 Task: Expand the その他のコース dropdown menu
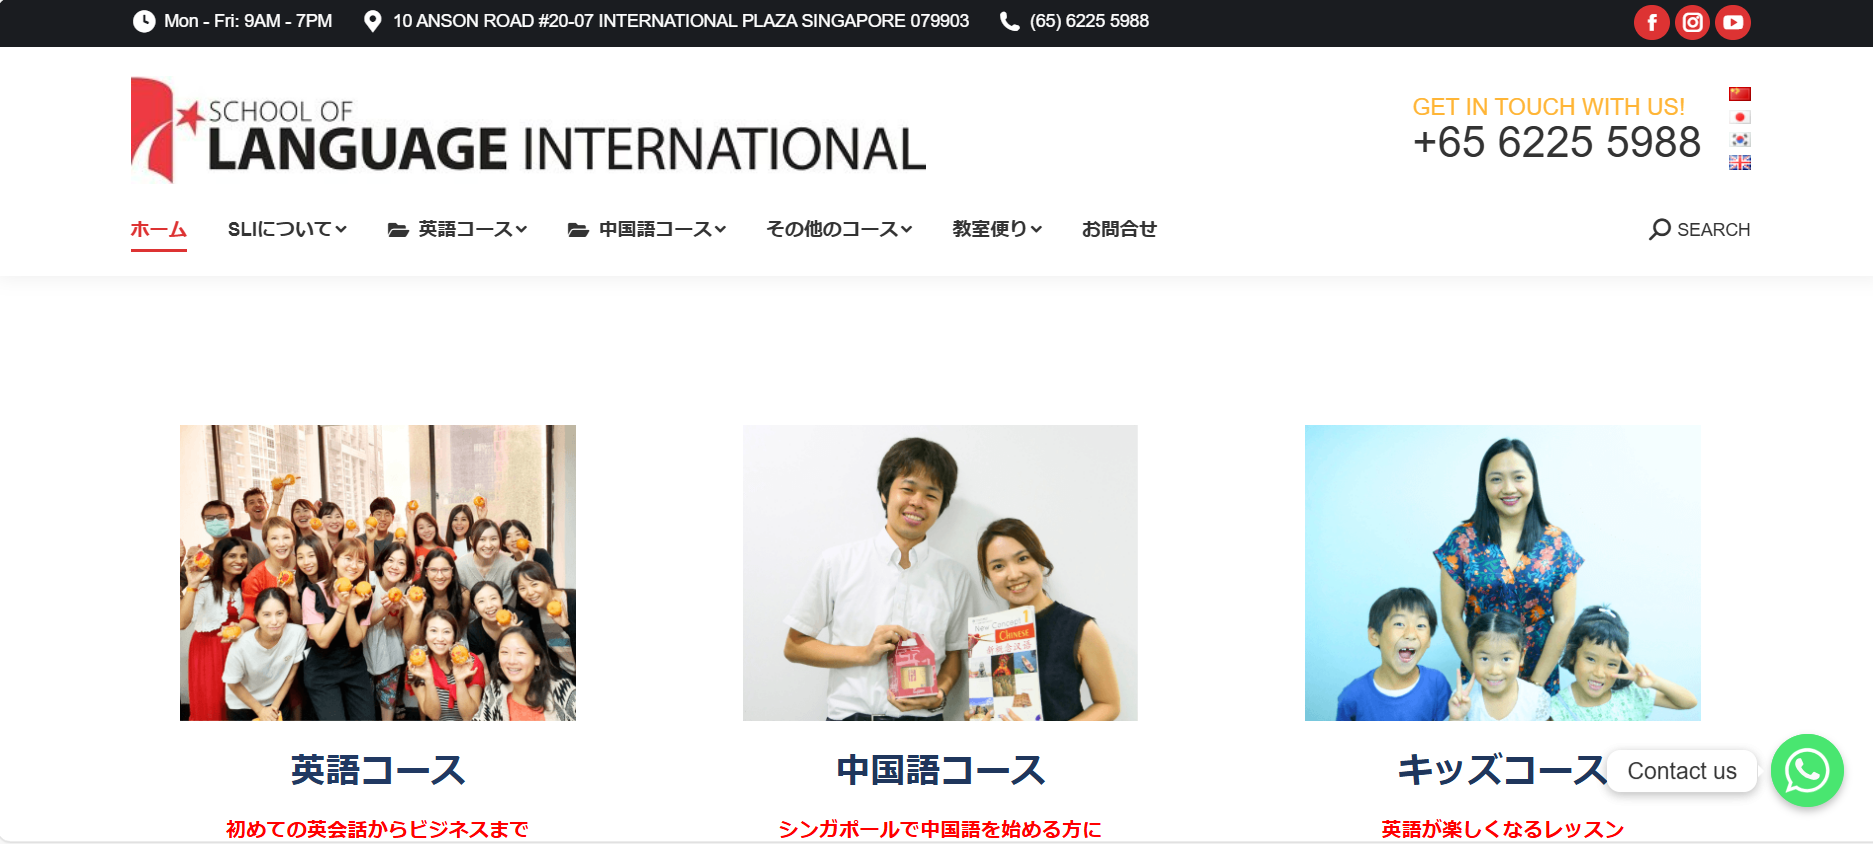pos(839,229)
